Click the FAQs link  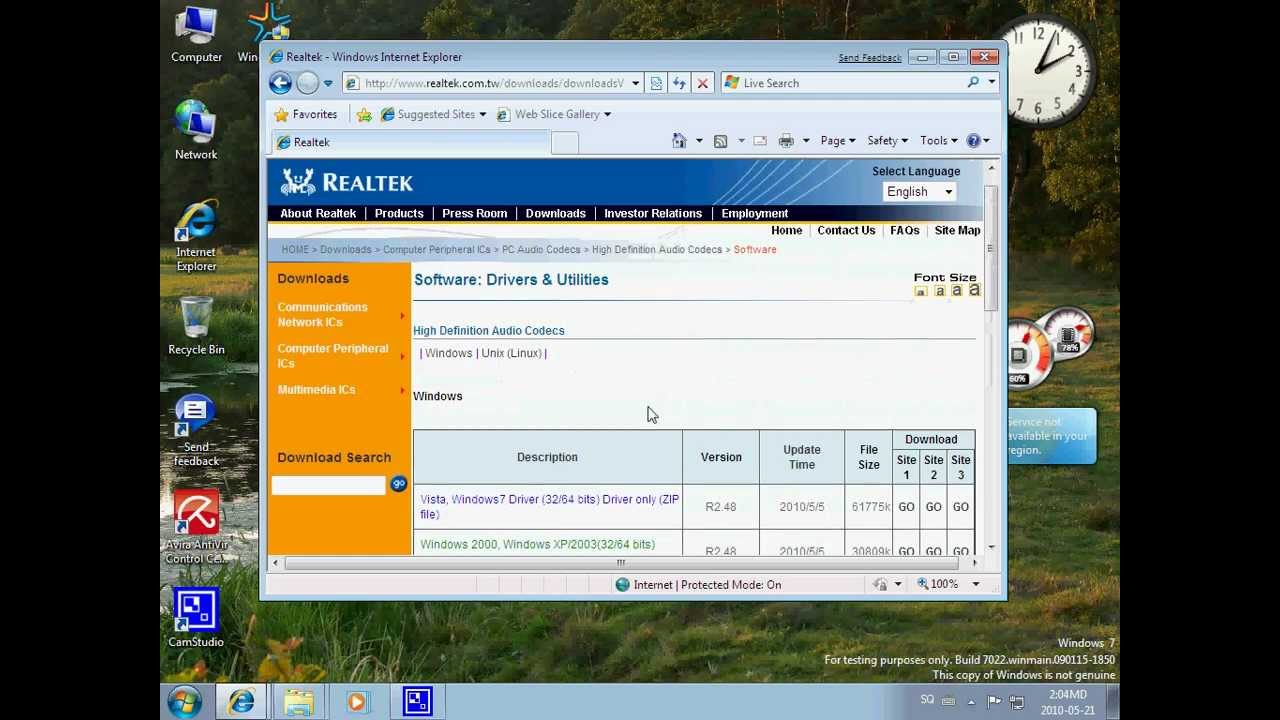click(904, 231)
